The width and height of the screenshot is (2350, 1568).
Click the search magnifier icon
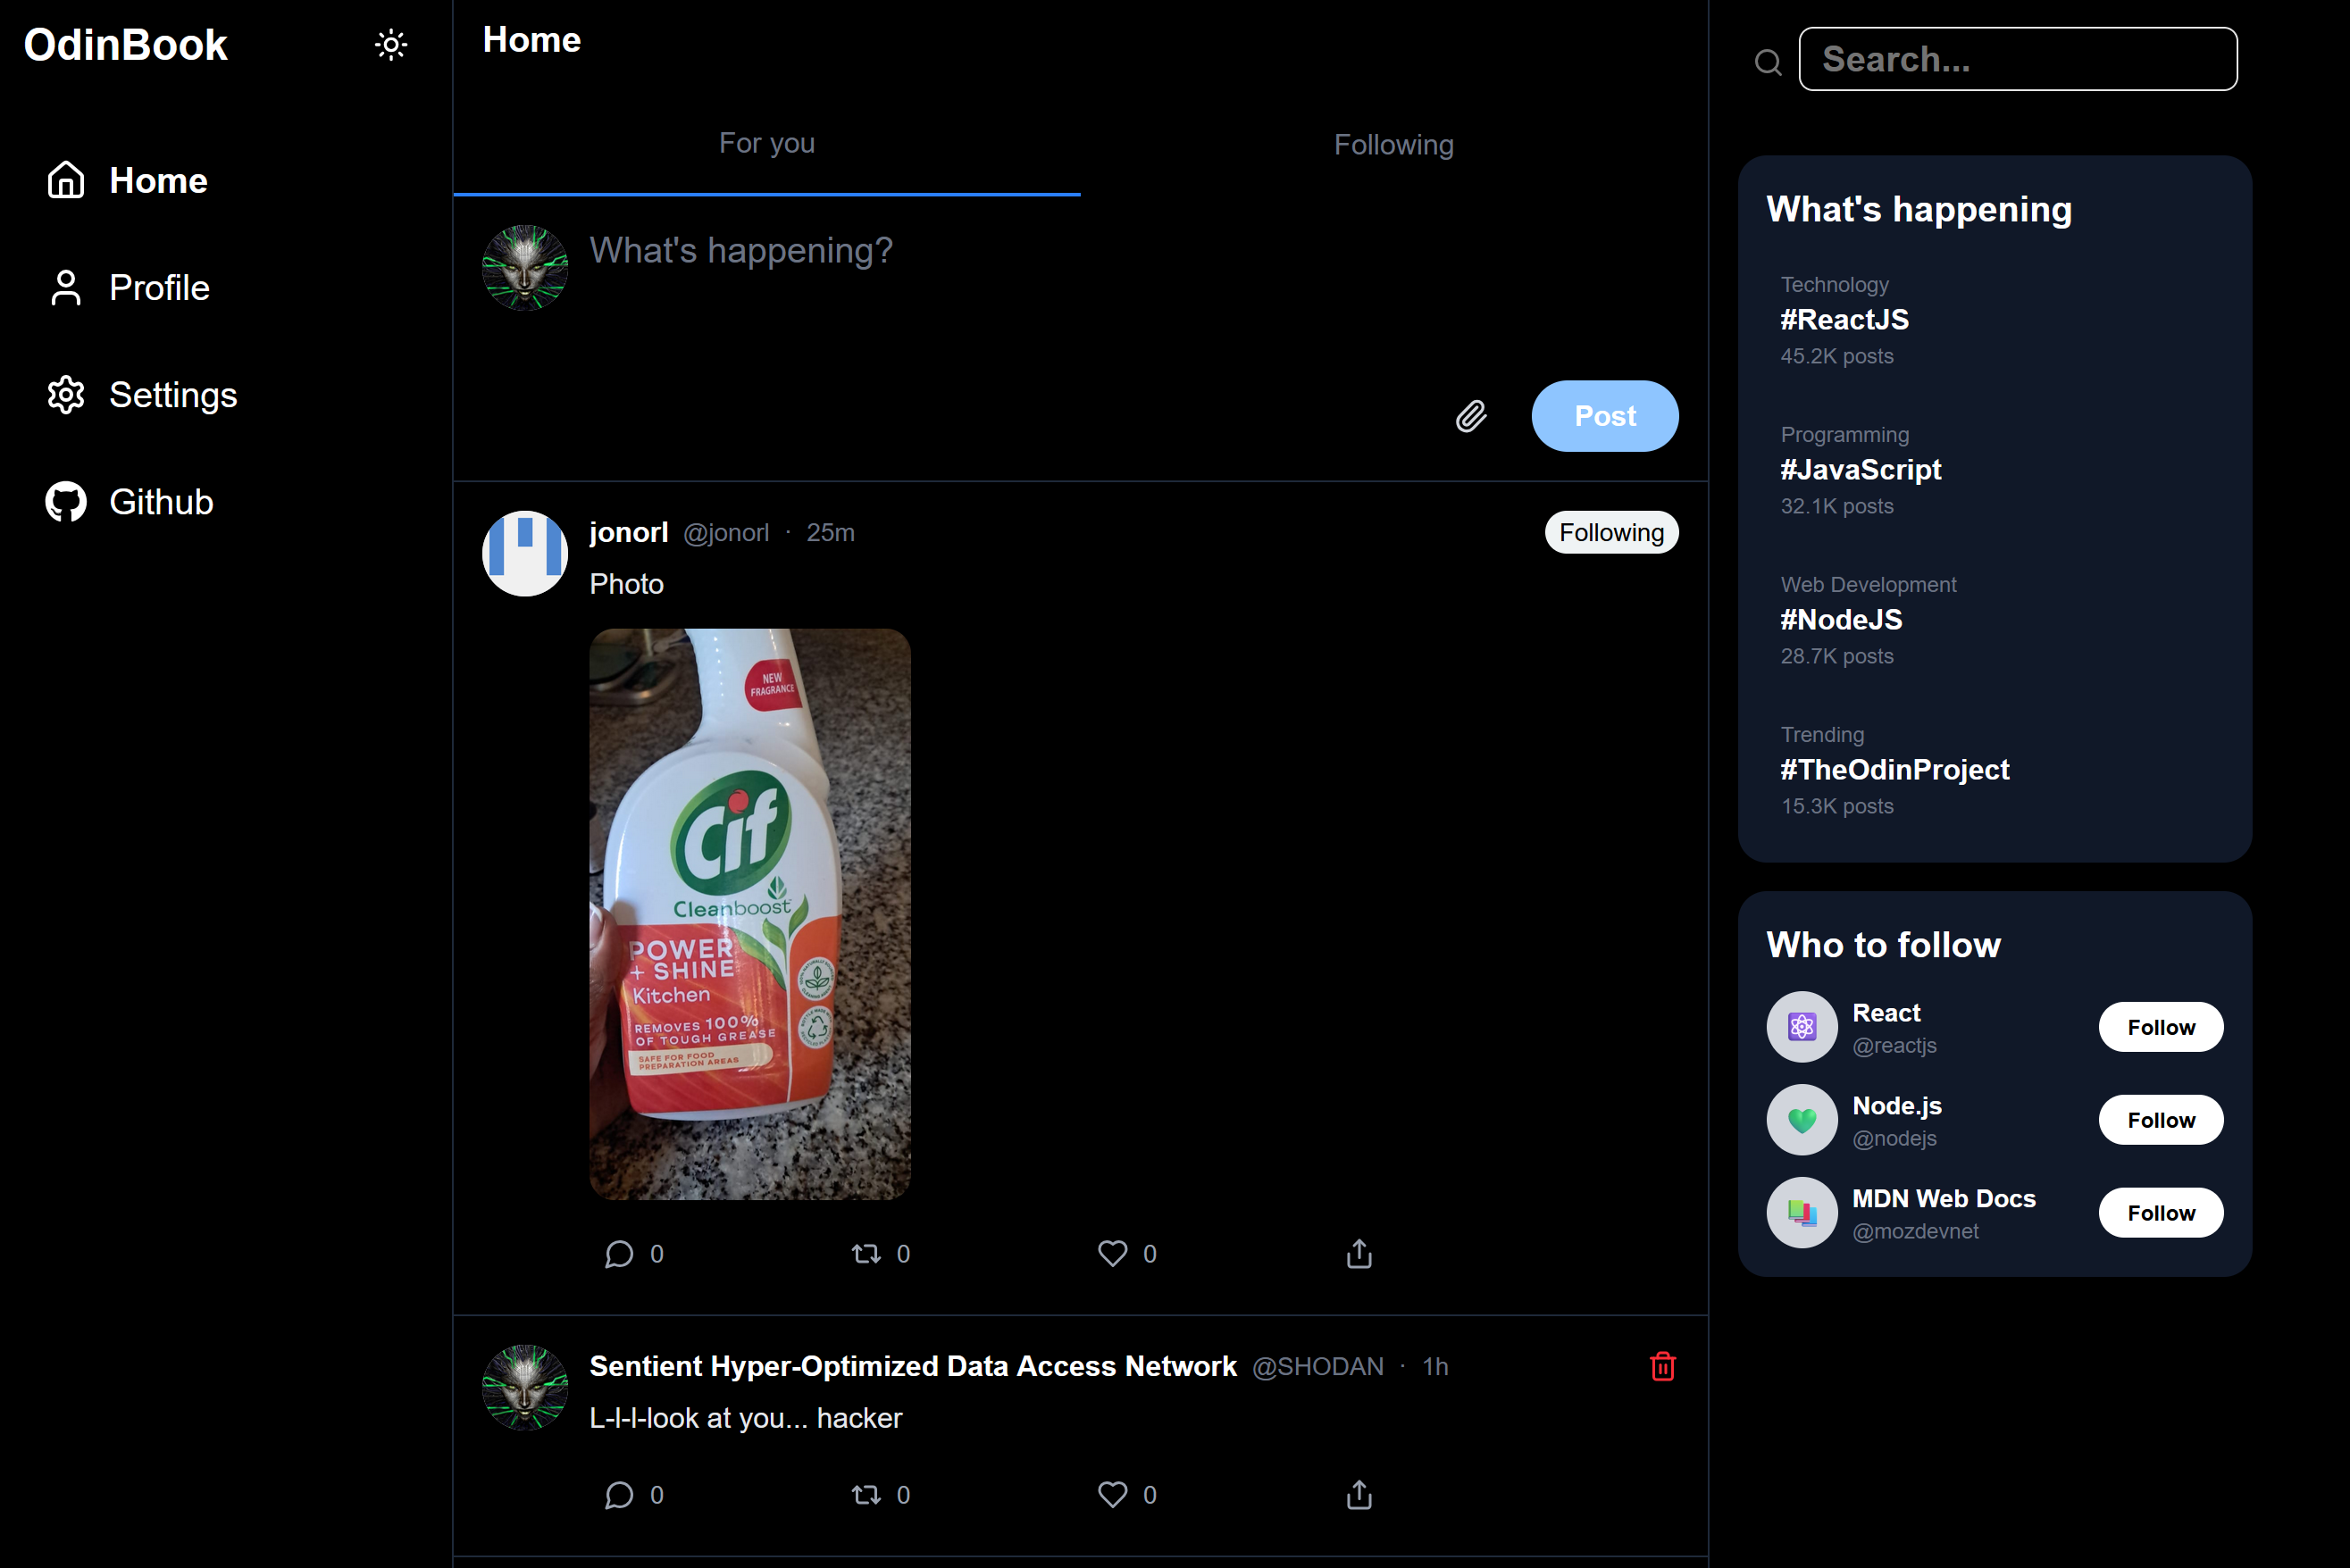[x=1767, y=62]
